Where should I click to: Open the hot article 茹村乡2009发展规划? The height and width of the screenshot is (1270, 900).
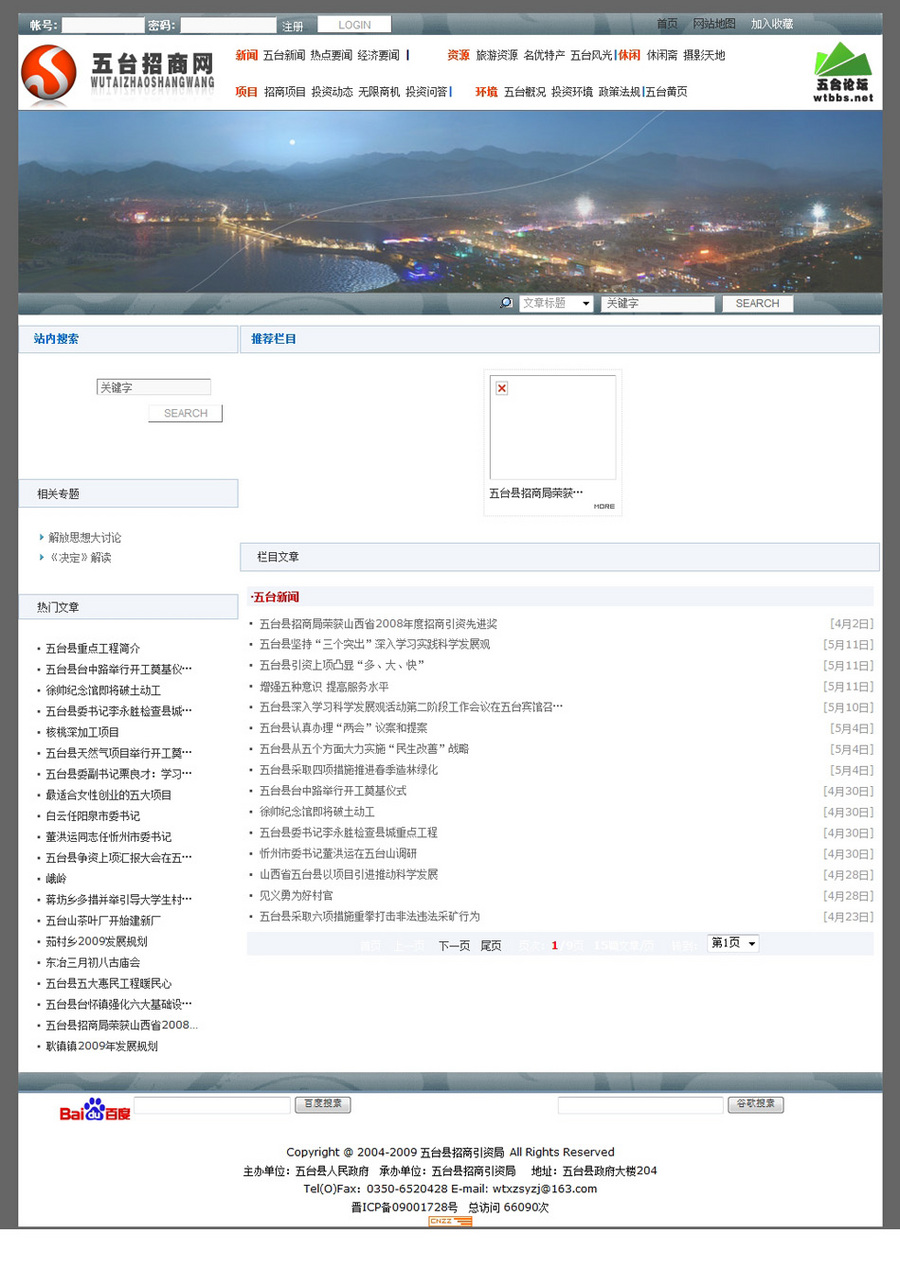(x=96, y=942)
